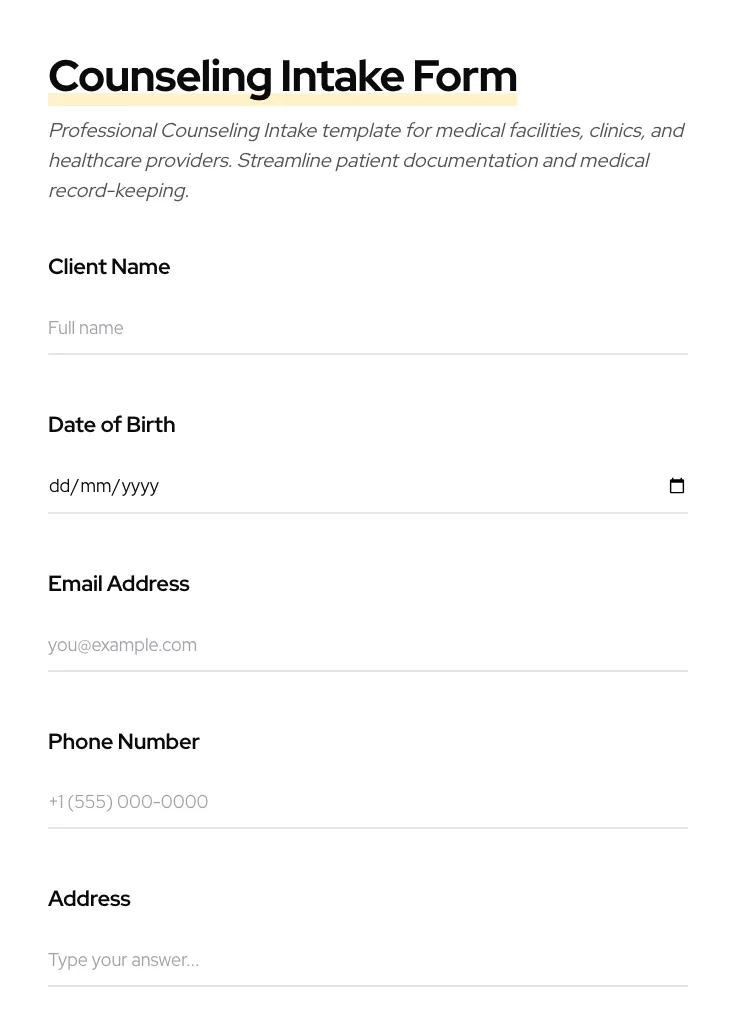Click the Client Name full name field
The height and width of the screenshot is (1024, 736).
click(x=367, y=328)
